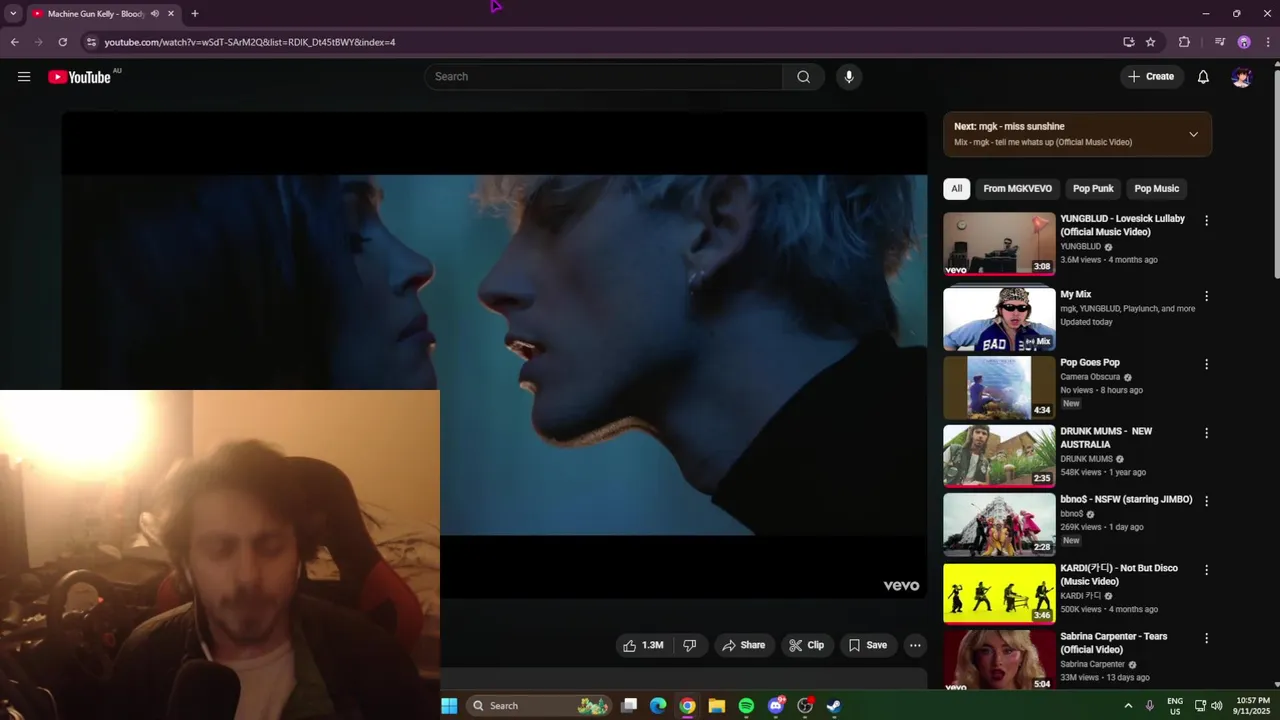Dislike this video
The width and height of the screenshot is (1280, 720).
(x=690, y=645)
